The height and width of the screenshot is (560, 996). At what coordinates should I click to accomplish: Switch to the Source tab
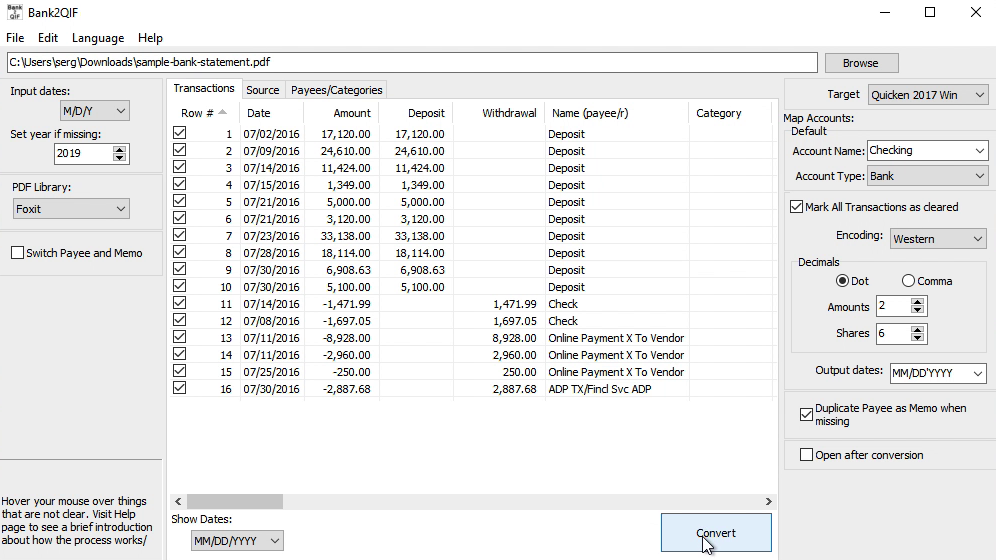coord(262,90)
